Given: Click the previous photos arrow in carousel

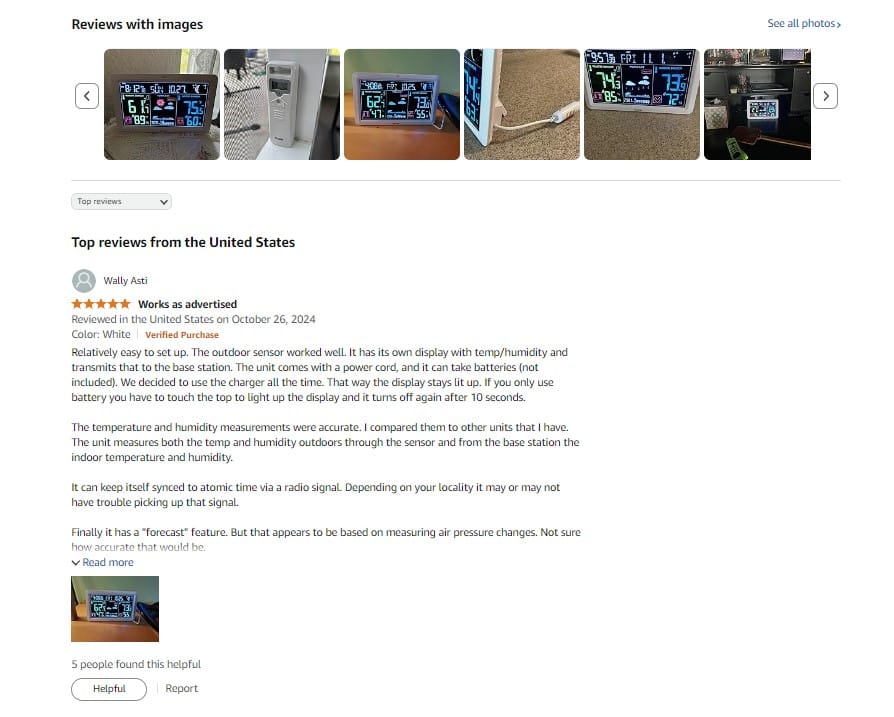Looking at the screenshot, I should (87, 96).
